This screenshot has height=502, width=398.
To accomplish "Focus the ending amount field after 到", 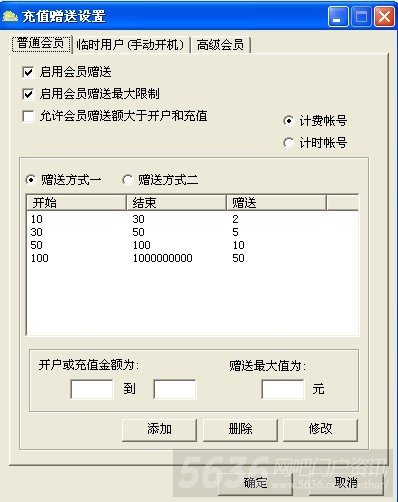I will click(x=175, y=389).
